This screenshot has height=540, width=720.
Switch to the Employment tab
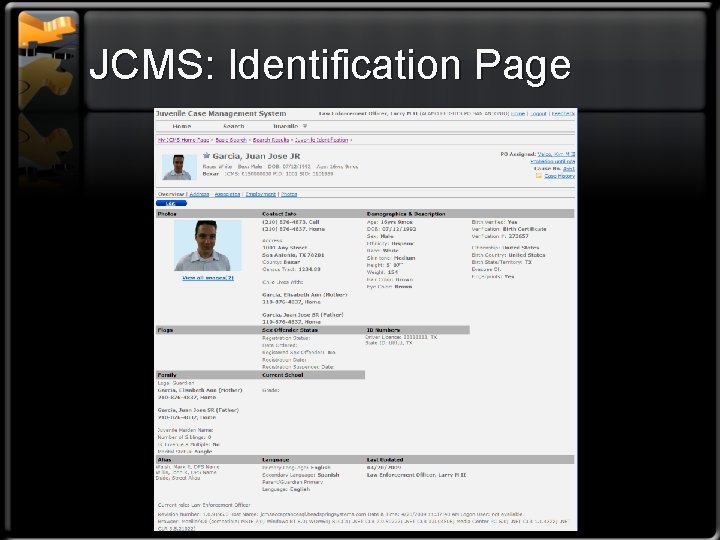click(x=260, y=194)
